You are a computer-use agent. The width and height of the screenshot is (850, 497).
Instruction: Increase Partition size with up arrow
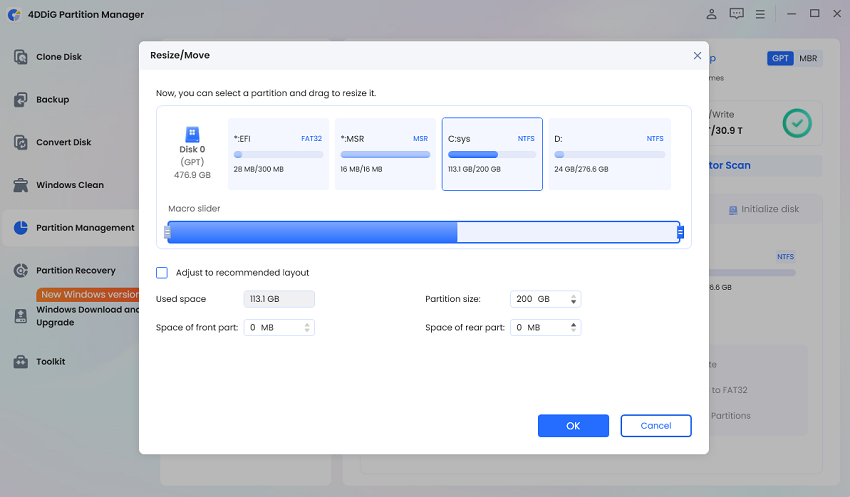pos(573,296)
